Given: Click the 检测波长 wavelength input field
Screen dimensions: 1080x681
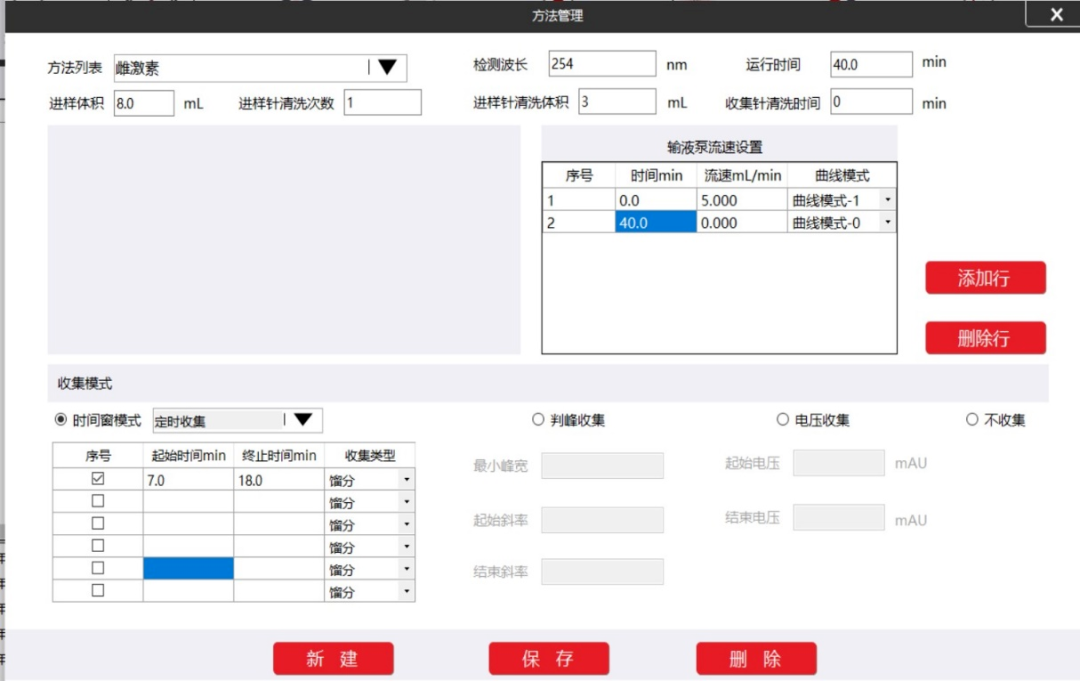Looking at the screenshot, I should click(601, 62).
